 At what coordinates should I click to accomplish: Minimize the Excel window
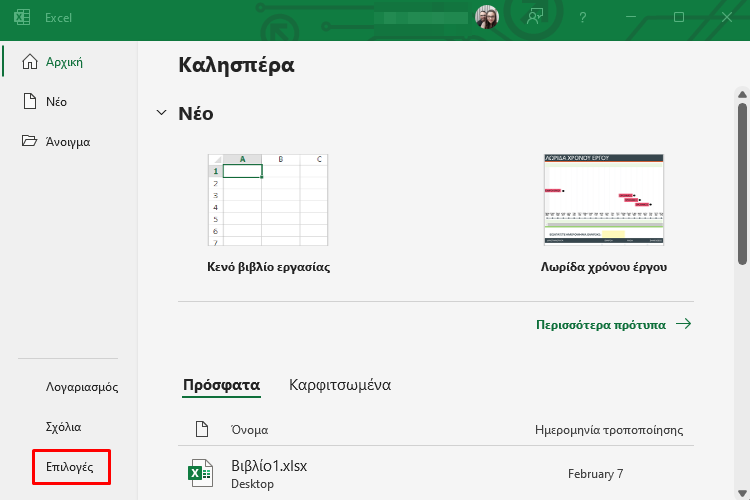click(x=631, y=17)
